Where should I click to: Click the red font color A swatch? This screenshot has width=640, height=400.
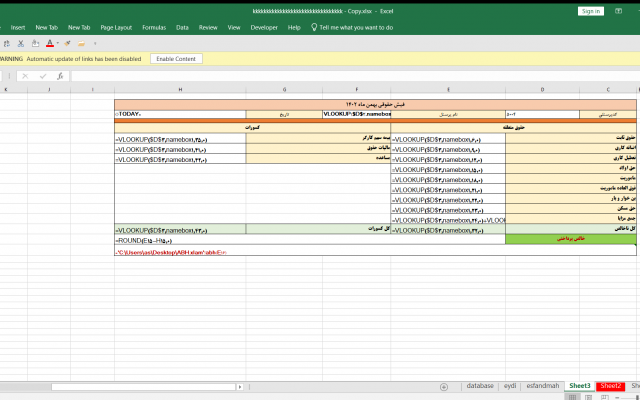tap(49, 43)
